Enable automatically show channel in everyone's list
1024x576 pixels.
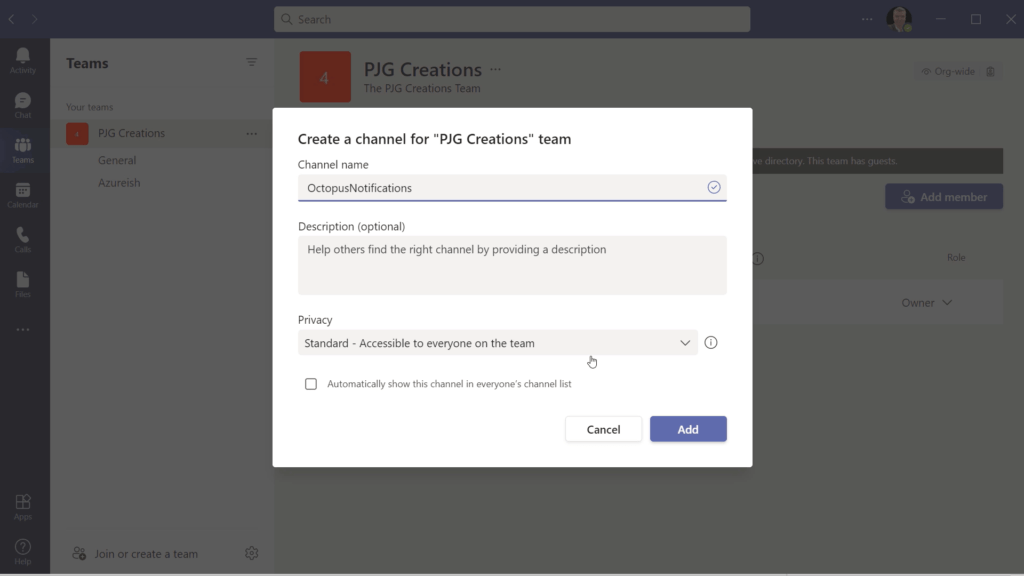click(x=311, y=384)
